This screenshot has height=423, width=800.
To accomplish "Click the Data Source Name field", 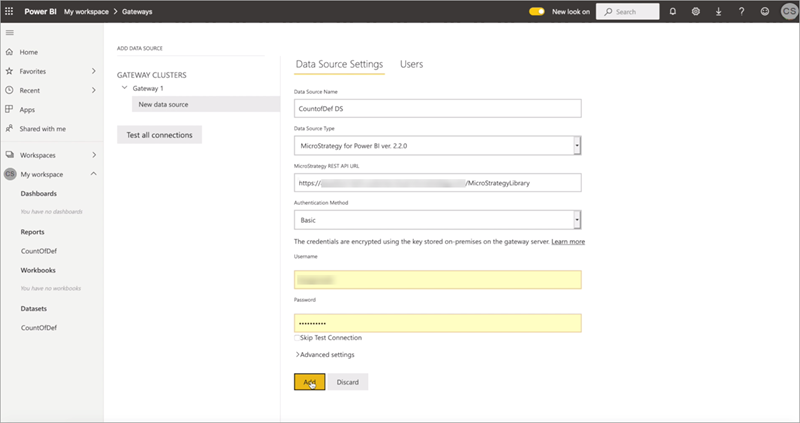I will pos(437,109).
